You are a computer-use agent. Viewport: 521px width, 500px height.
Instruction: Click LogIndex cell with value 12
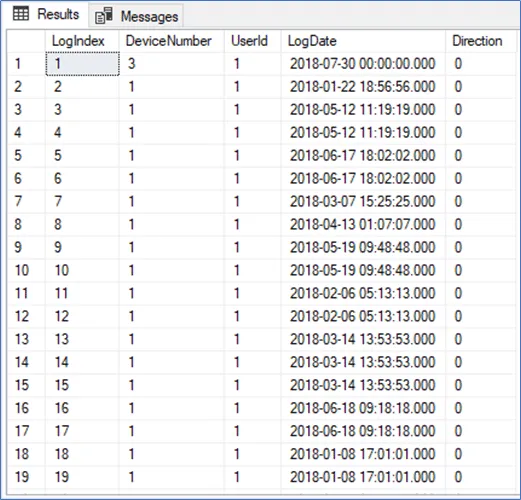tap(82, 316)
